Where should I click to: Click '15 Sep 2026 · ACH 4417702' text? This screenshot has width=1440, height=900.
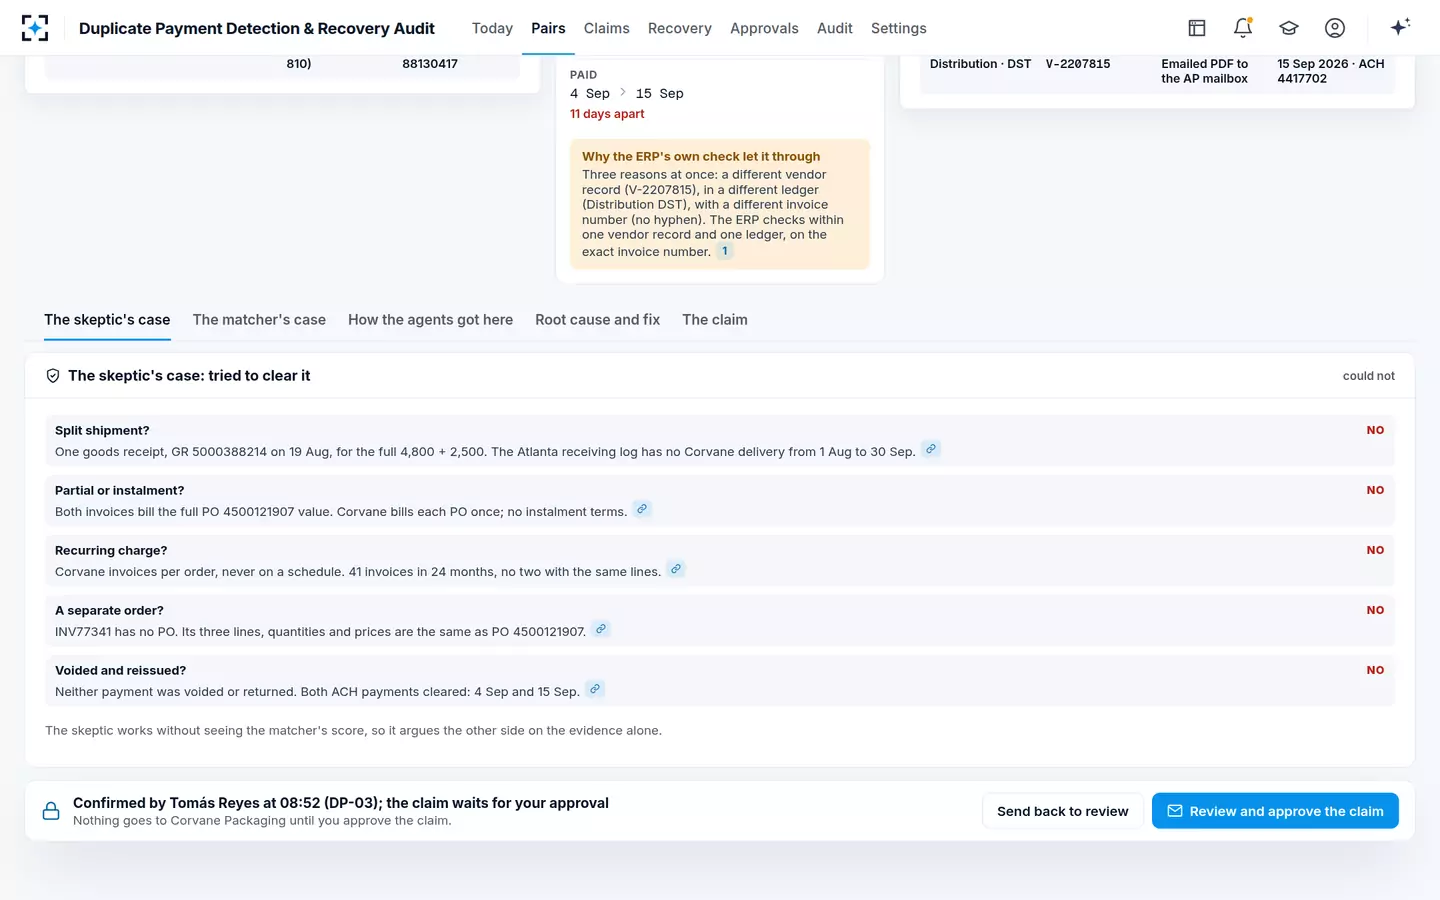1331,71
